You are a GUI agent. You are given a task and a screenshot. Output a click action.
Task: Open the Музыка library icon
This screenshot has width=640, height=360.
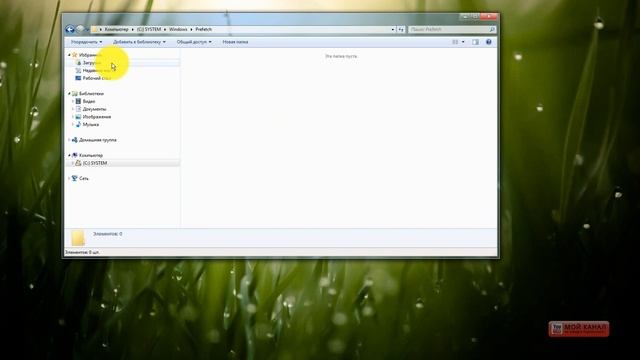[x=78, y=124]
